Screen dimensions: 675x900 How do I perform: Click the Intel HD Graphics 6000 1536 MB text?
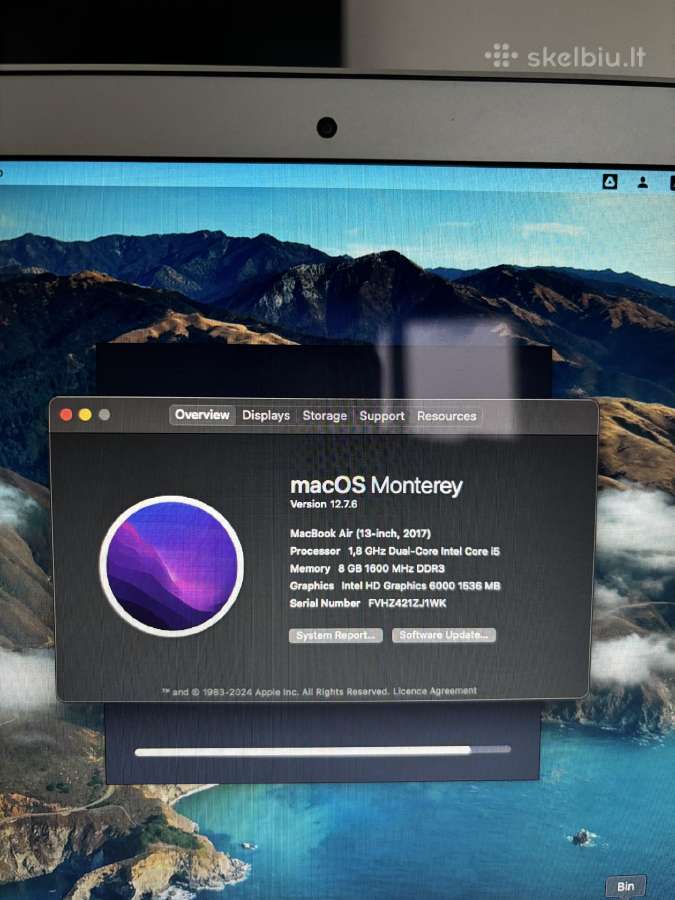click(x=421, y=585)
